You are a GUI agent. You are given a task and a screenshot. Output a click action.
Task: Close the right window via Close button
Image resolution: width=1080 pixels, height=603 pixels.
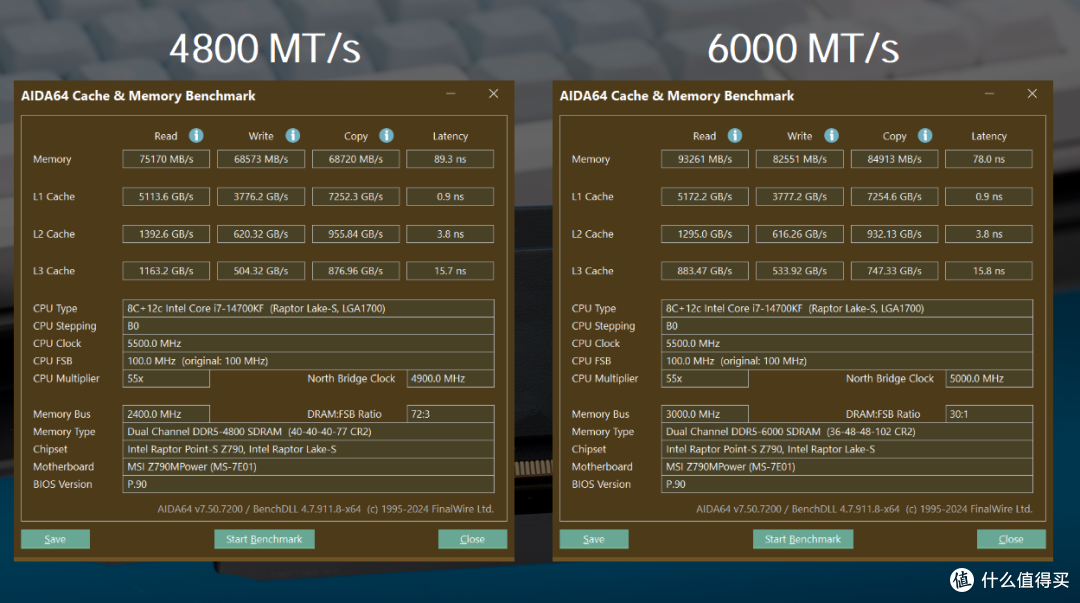click(1011, 539)
